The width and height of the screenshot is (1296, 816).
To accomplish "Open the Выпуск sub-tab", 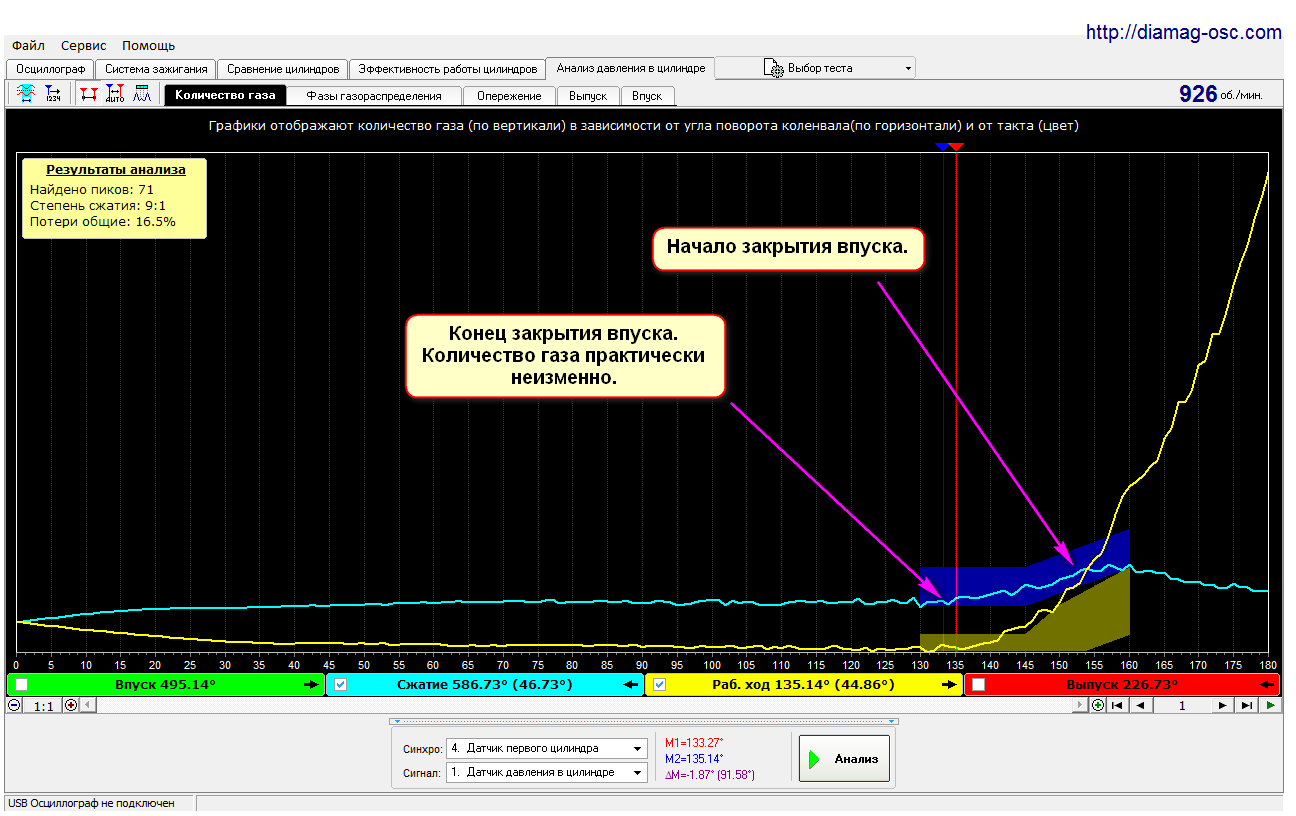I will click(x=588, y=96).
